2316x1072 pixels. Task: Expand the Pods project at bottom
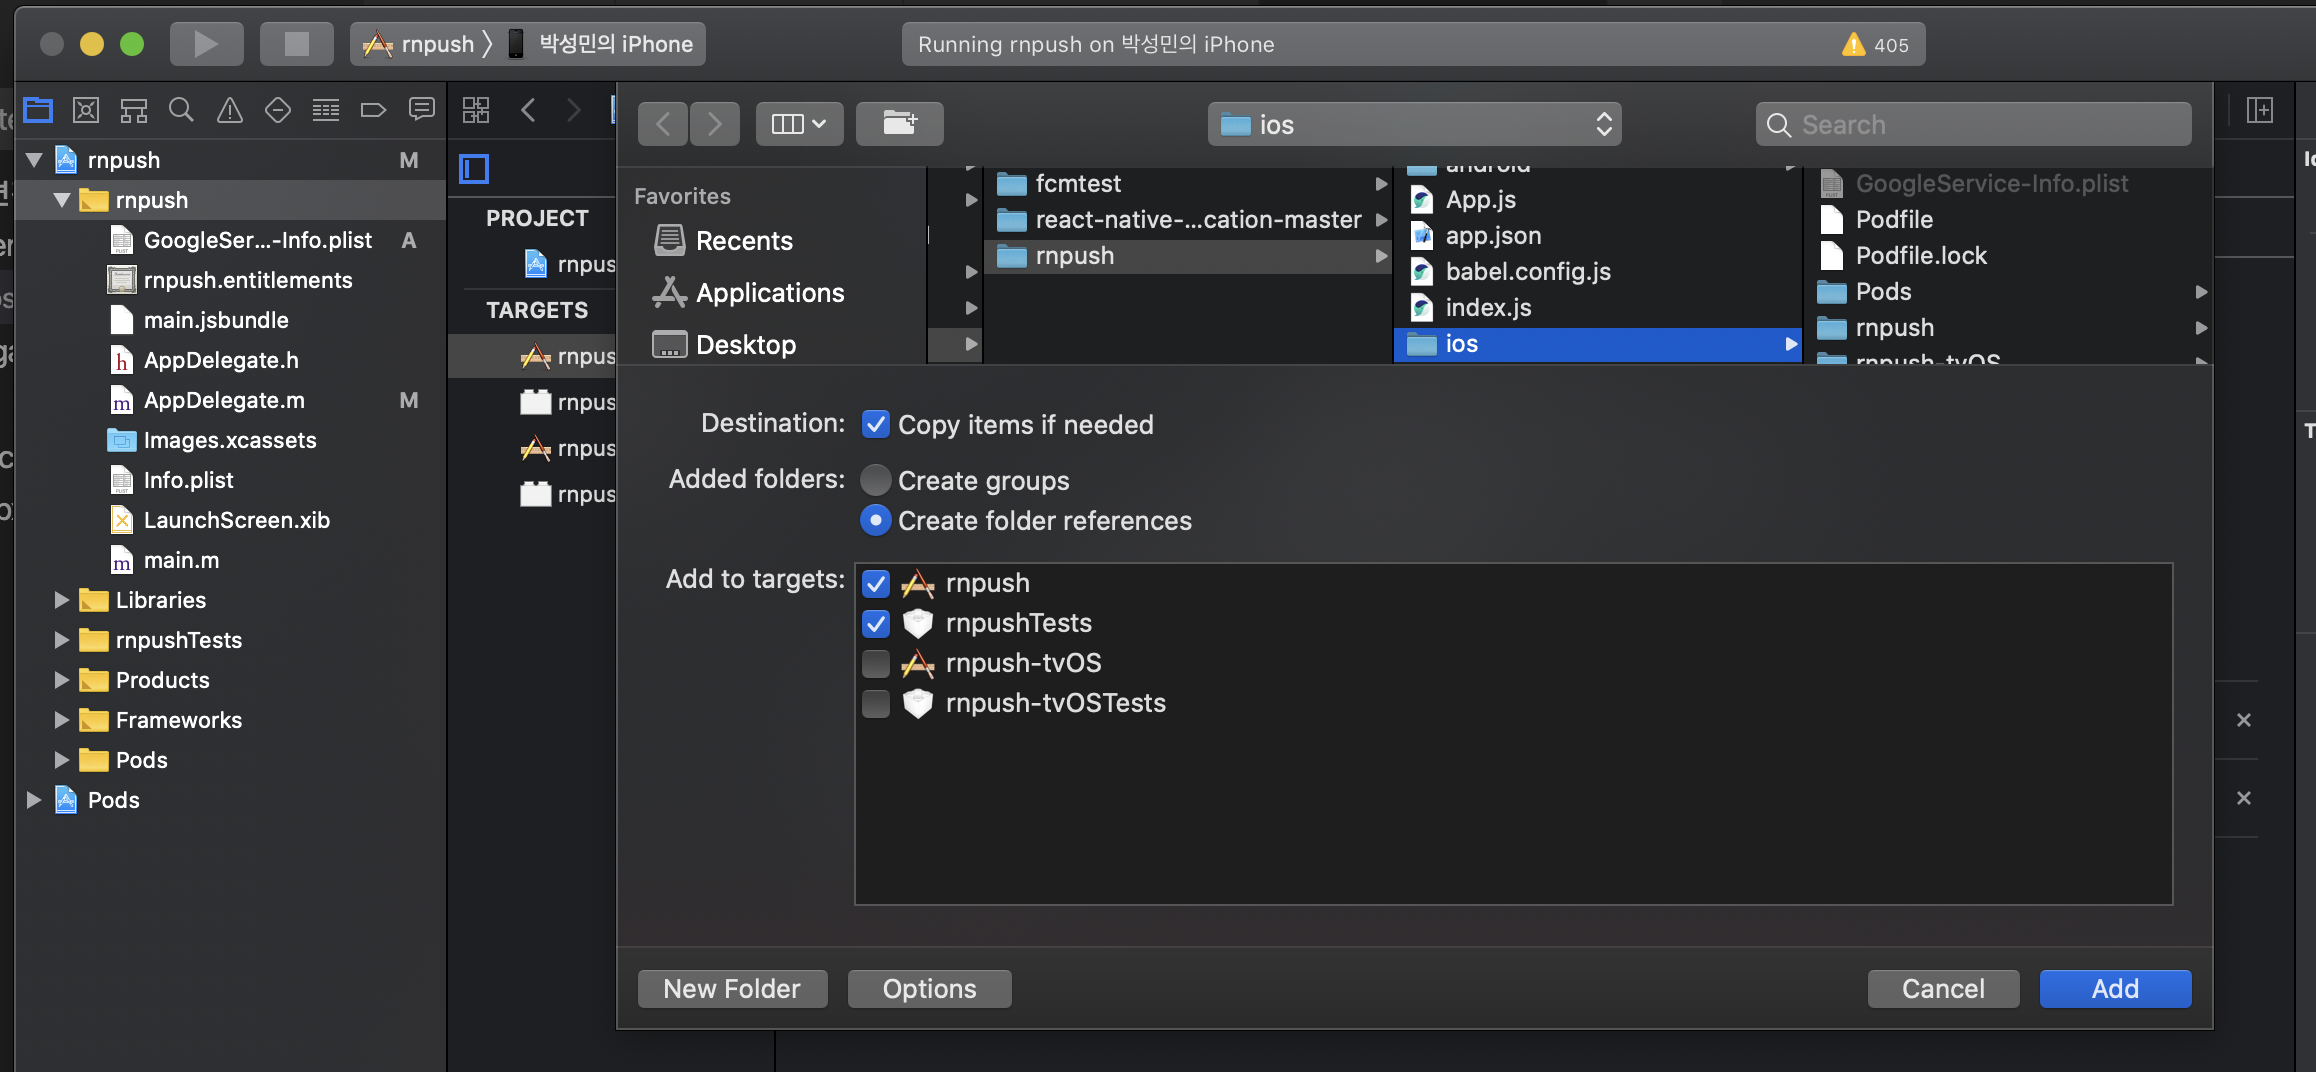pyautogui.click(x=34, y=800)
